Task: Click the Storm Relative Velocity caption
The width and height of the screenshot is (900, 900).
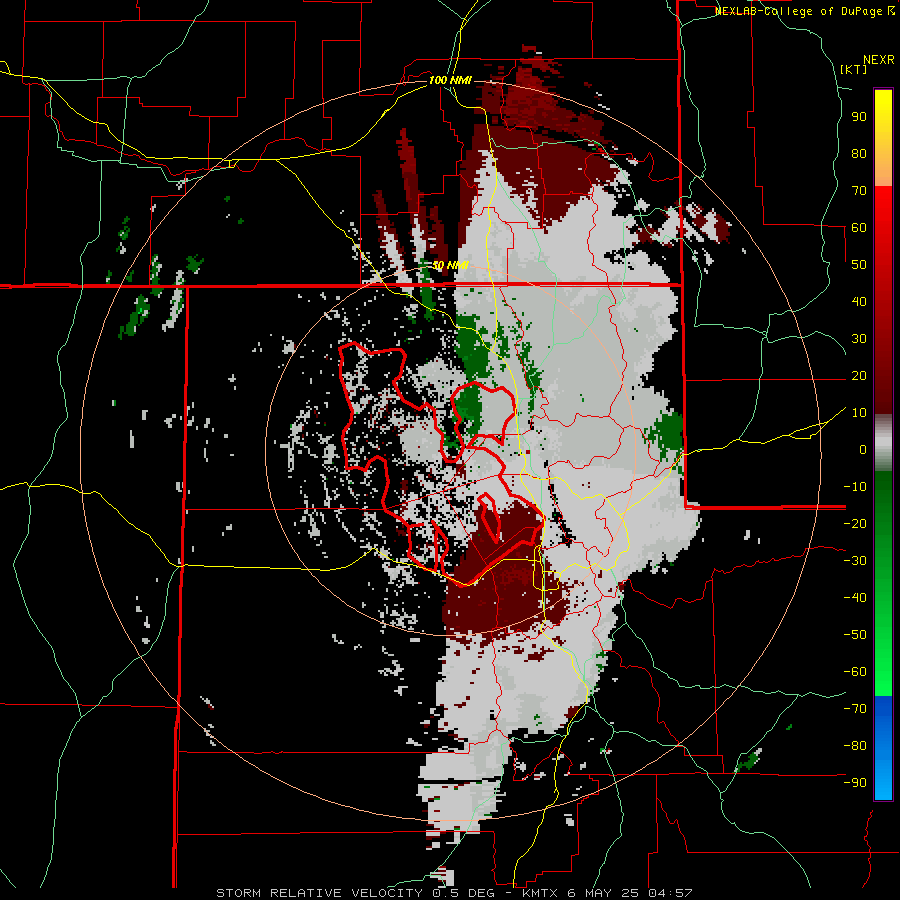Action: [x=453, y=893]
